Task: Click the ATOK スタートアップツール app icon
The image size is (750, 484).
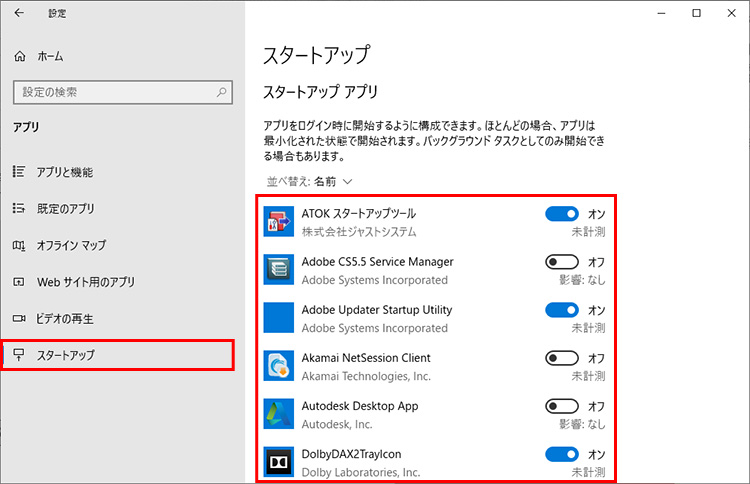Action: pos(277,222)
